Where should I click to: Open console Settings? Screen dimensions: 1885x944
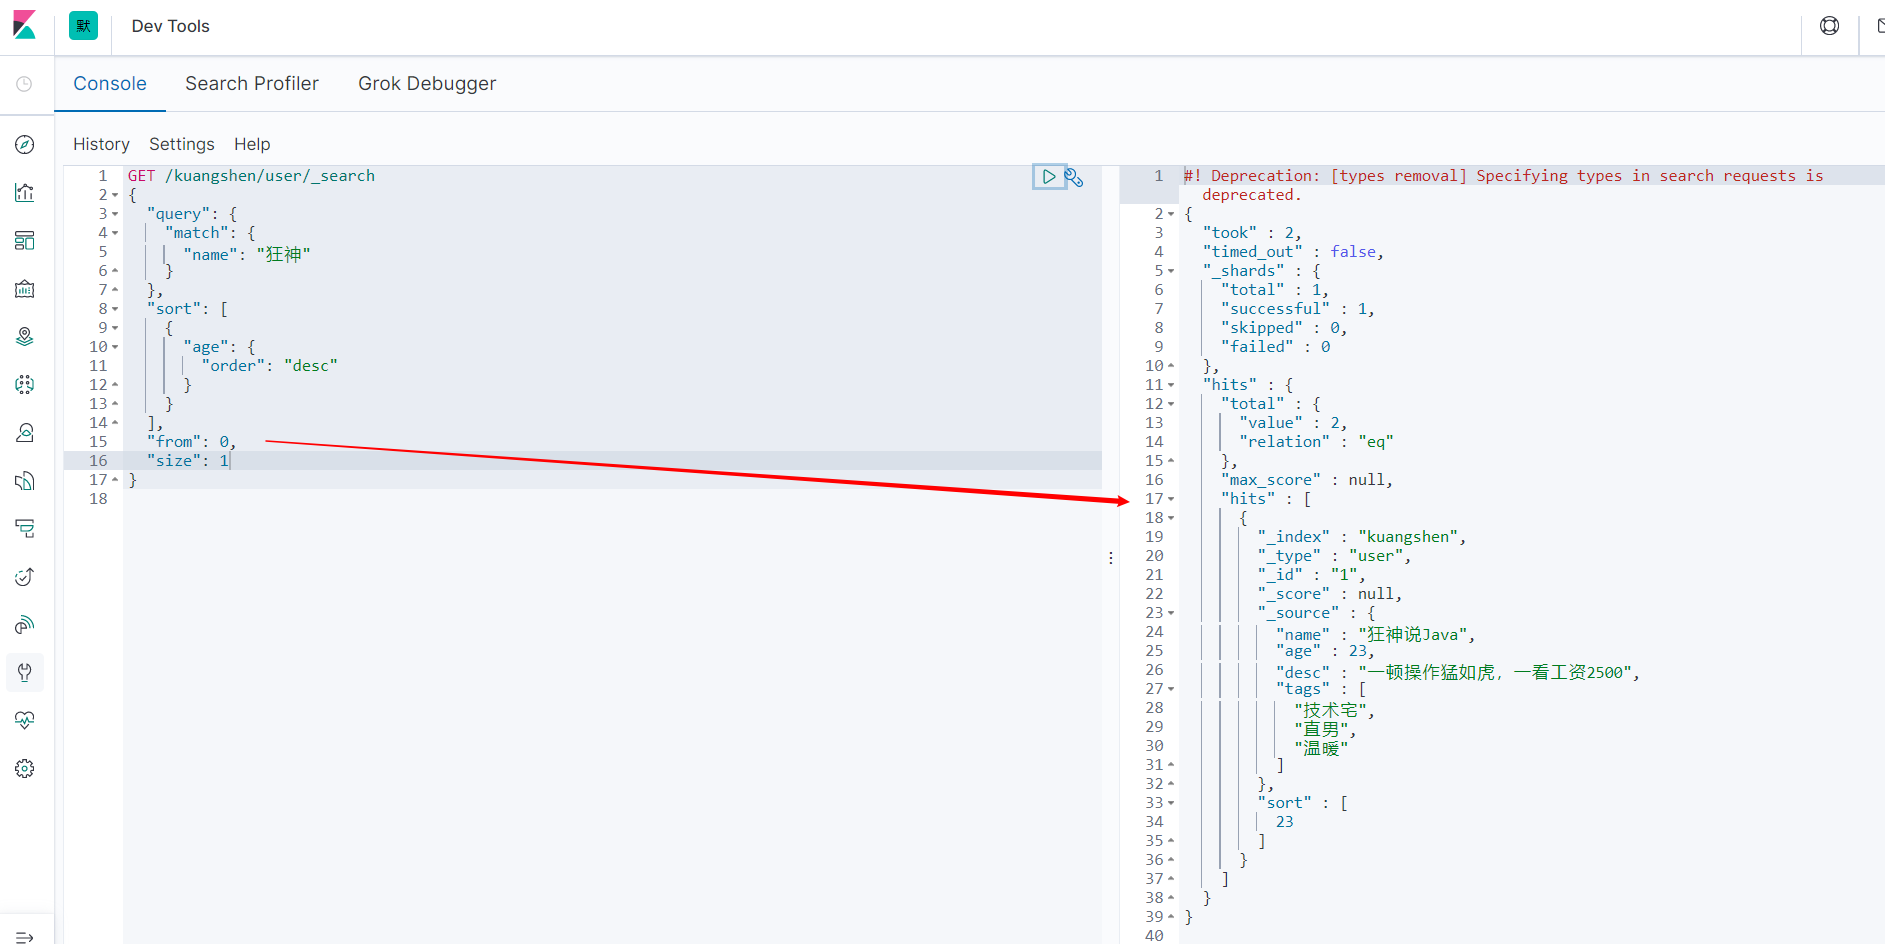[181, 144]
